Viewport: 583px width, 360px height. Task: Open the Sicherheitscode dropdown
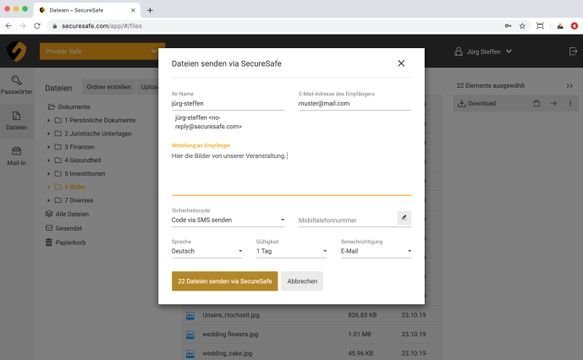tap(228, 220)
